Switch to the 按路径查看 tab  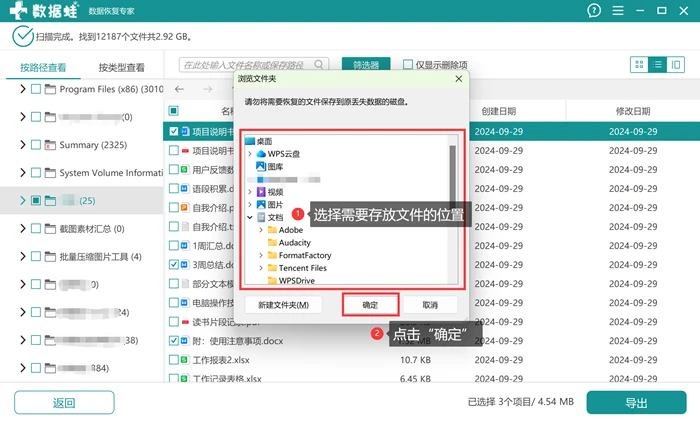[x=43, y=68]
